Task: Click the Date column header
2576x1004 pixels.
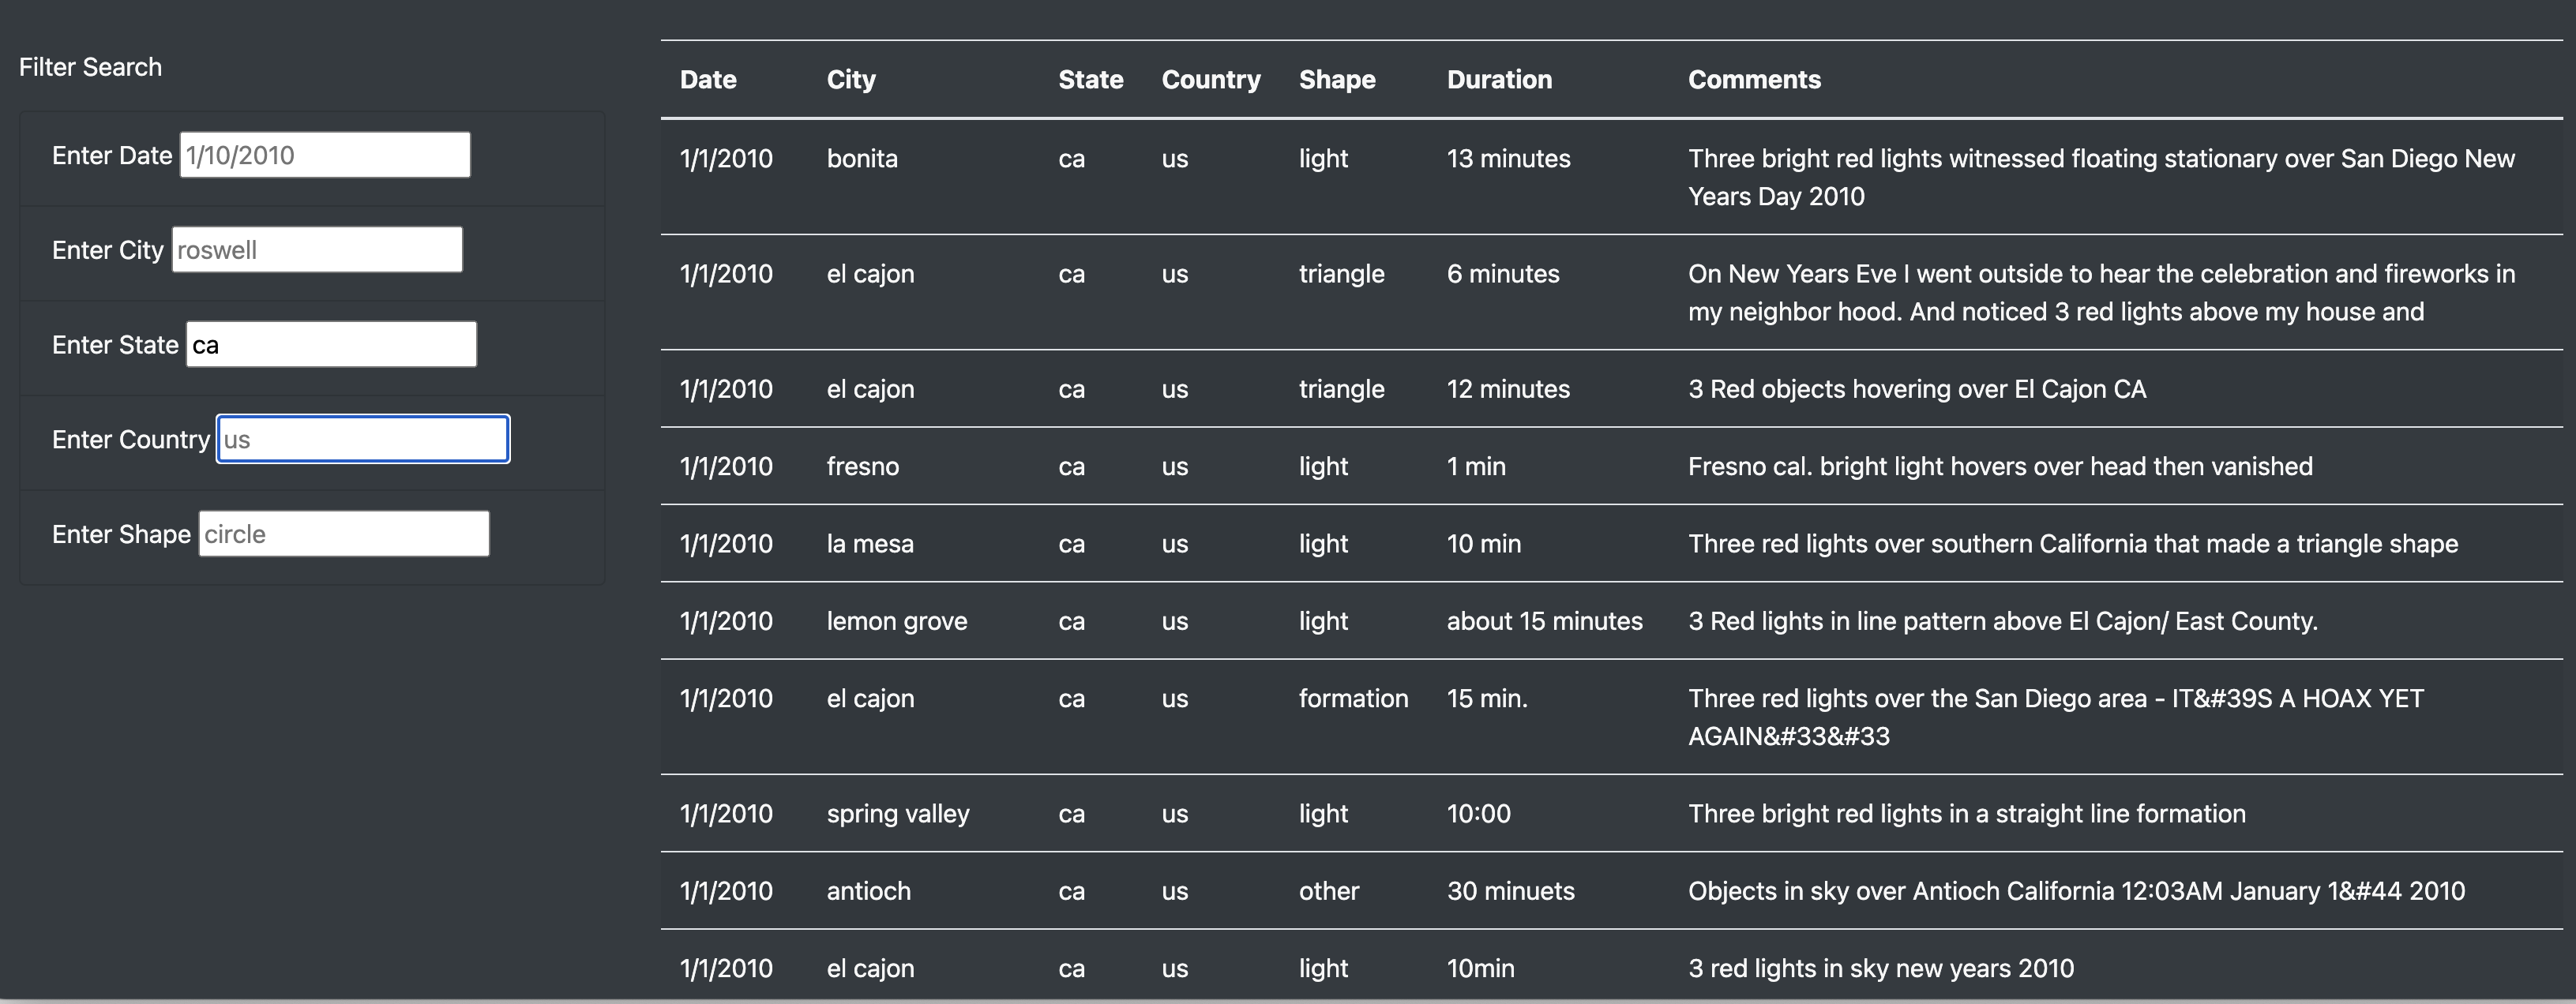Action: pos(708,80)
